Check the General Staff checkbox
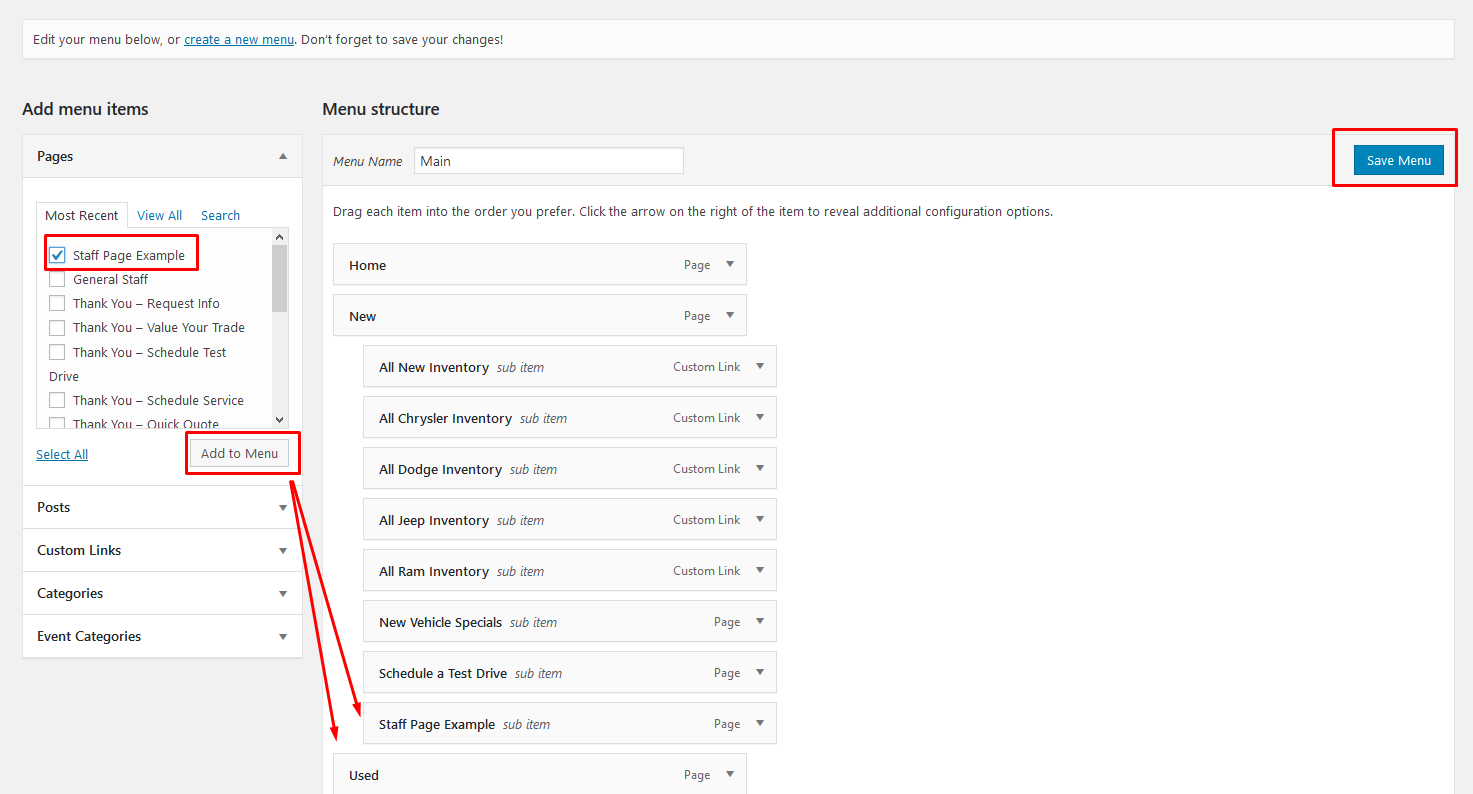1473x794 pixels. (57, 279)
